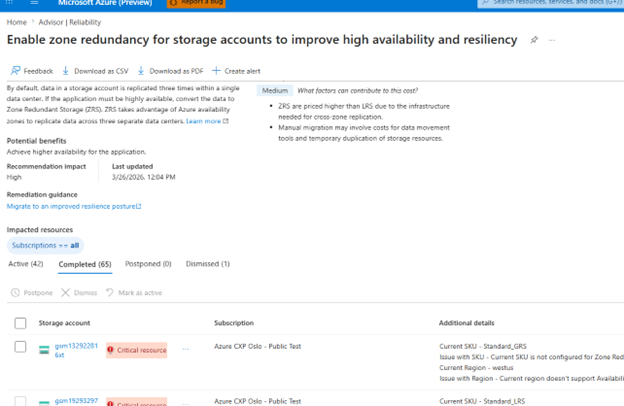624x406 pixels.
Task: Click Azure CXP Oslo subscription in first row
Action: pos(257,346)
